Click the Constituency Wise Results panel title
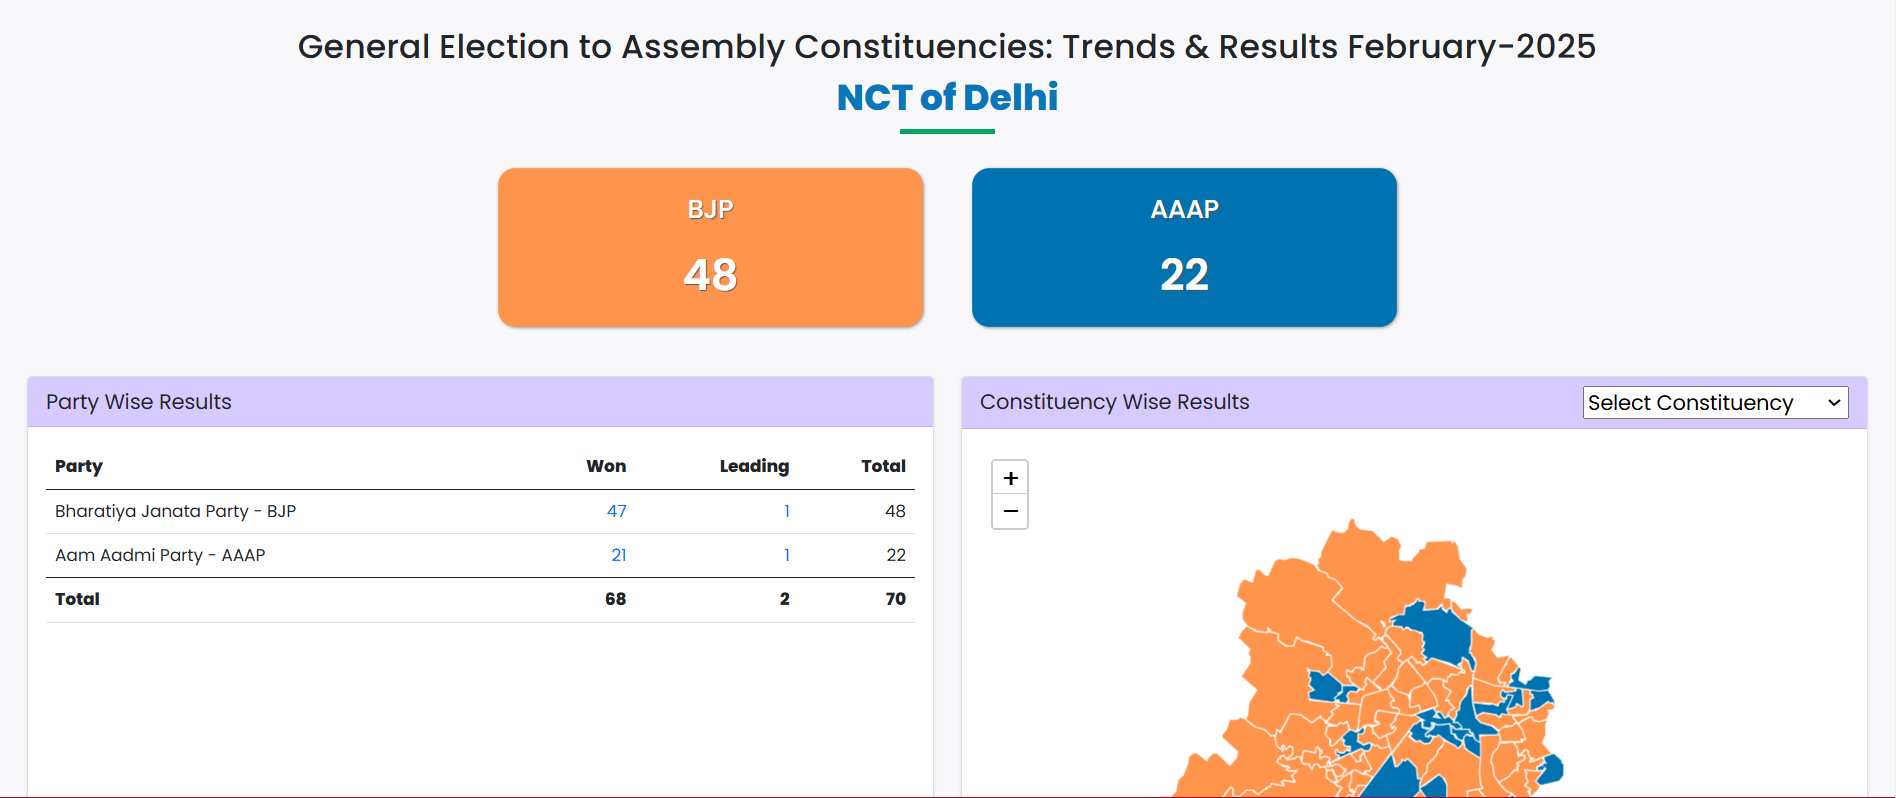The width and height of the screenshot is (1896, 798). (x=1114, y=402)
